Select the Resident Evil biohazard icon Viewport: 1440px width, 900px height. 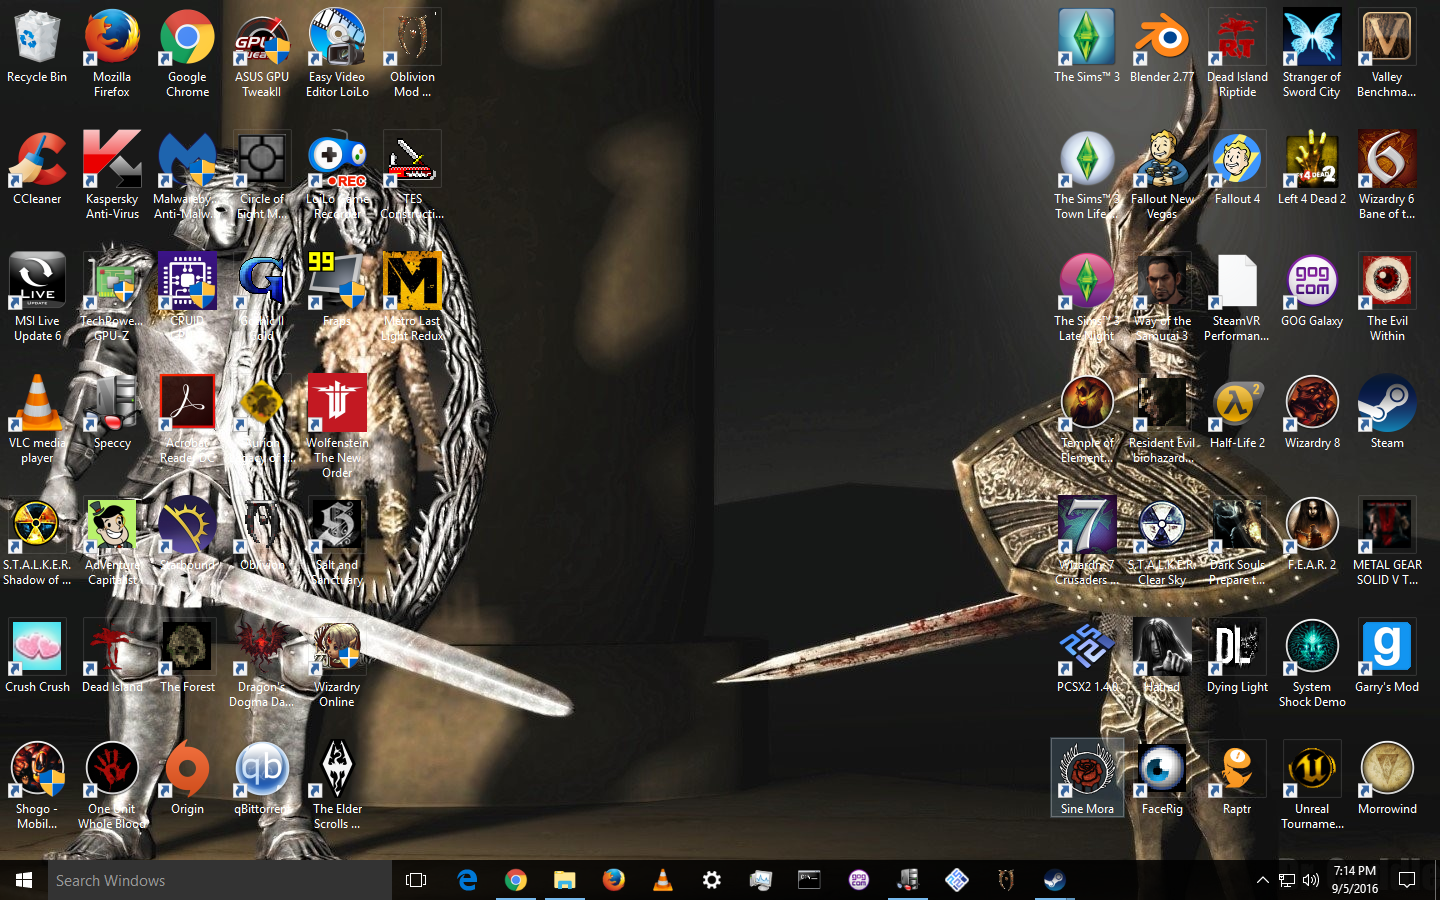point(1162,420)
